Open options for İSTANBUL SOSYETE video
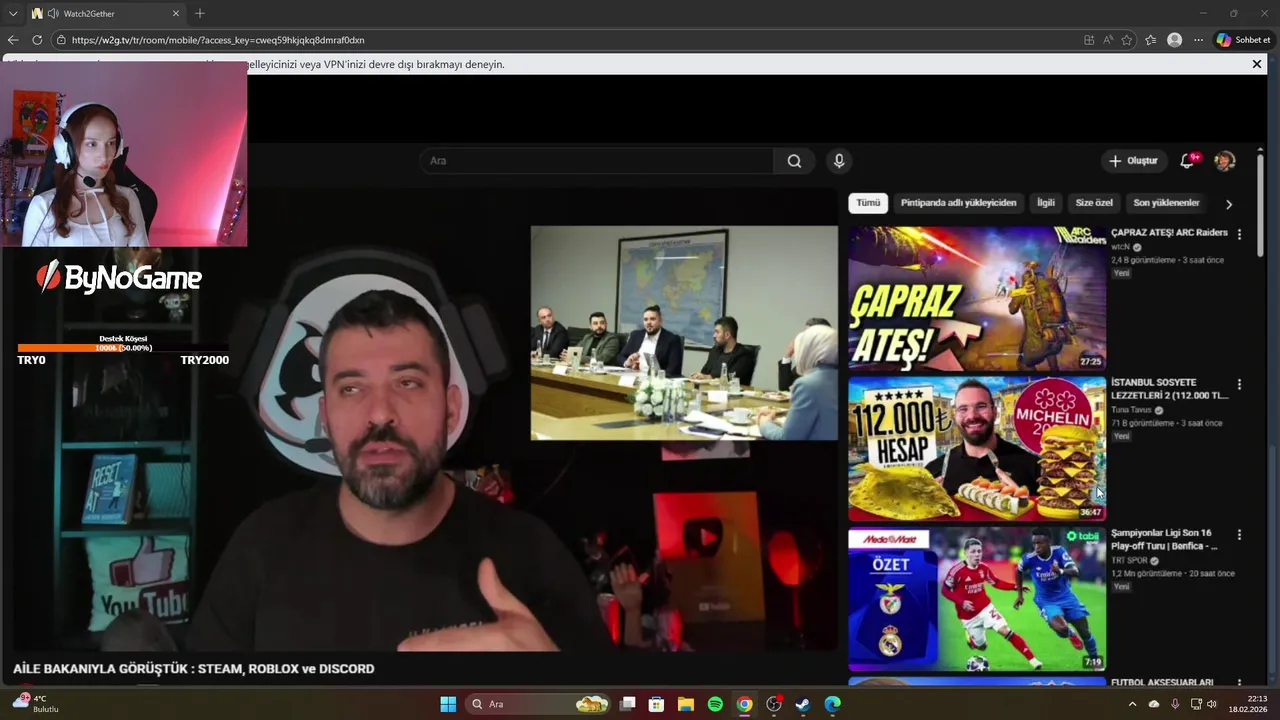 point(1239,384)
